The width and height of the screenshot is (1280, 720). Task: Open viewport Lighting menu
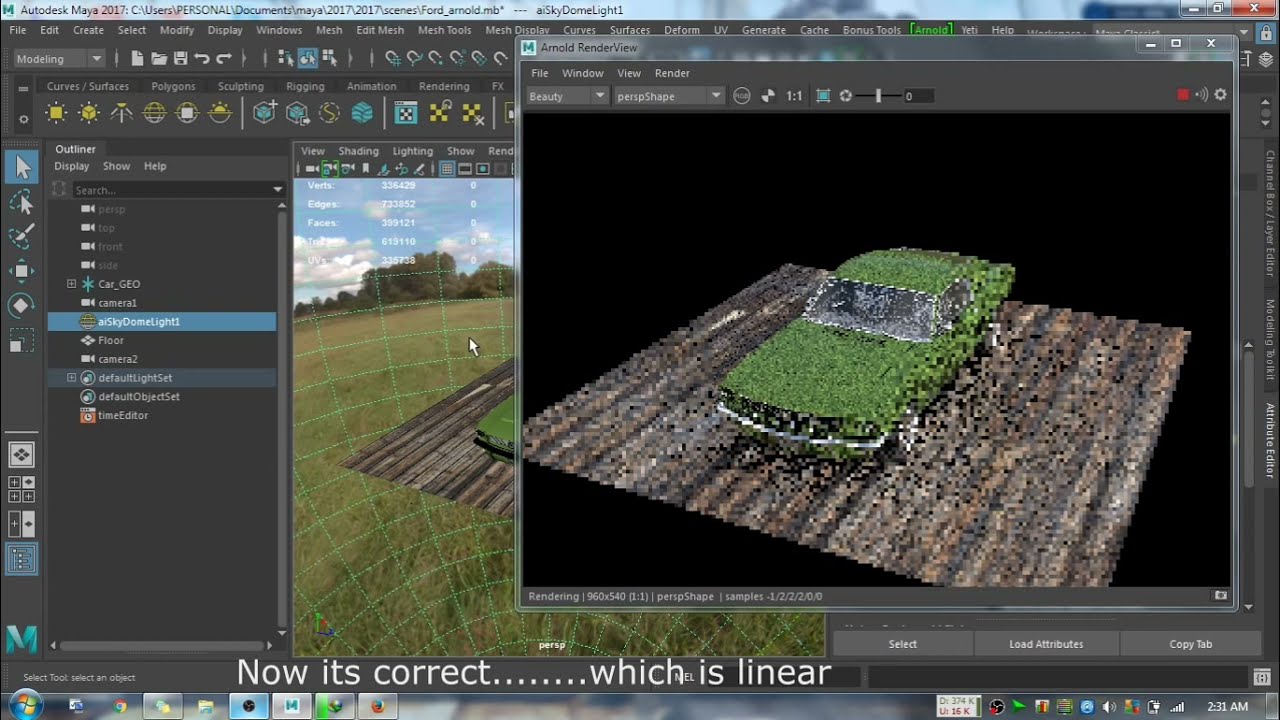point(412,151)
